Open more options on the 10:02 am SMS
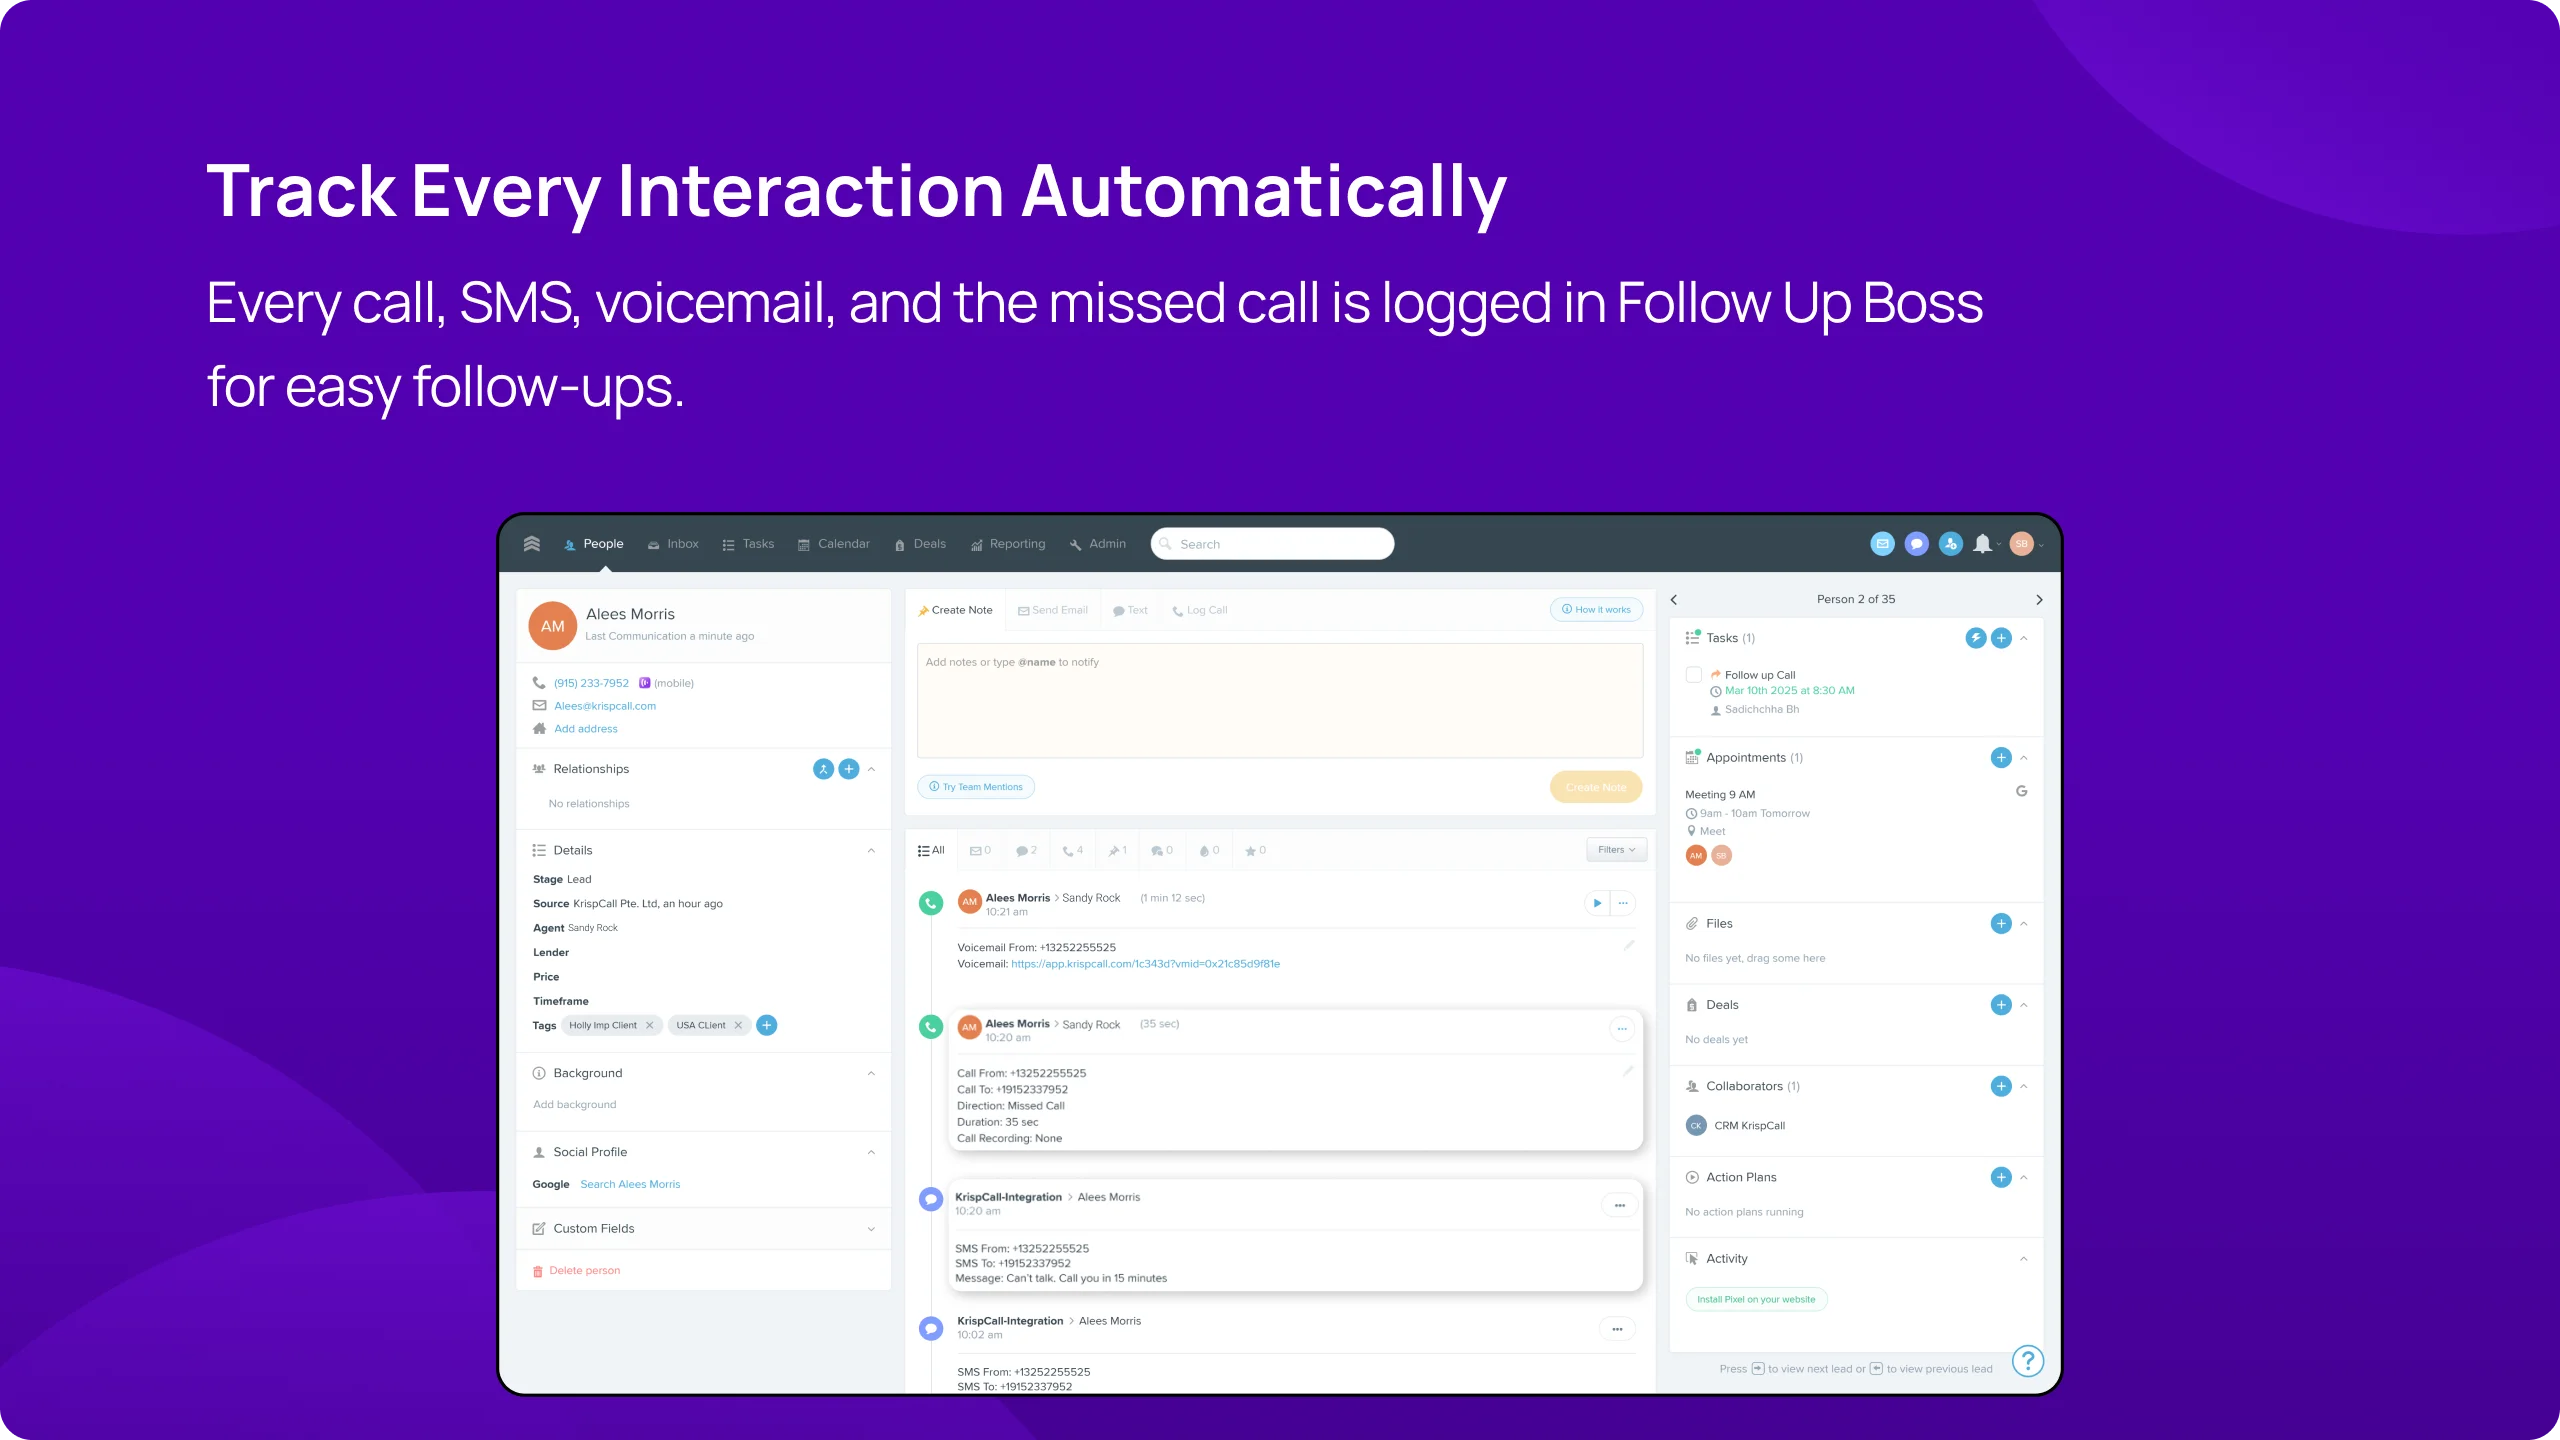2560x1440 pixels. [x=1617, y=1329]
